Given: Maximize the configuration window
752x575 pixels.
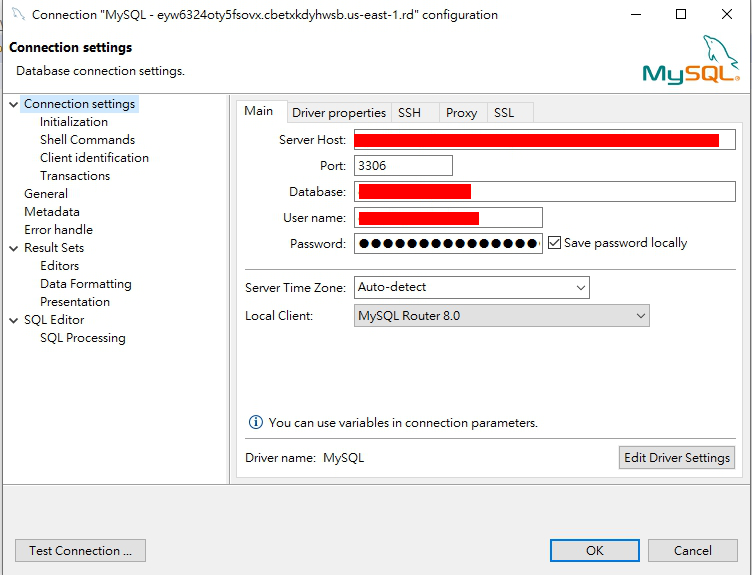Looking at the screenshot, I should tap(681, 14).
